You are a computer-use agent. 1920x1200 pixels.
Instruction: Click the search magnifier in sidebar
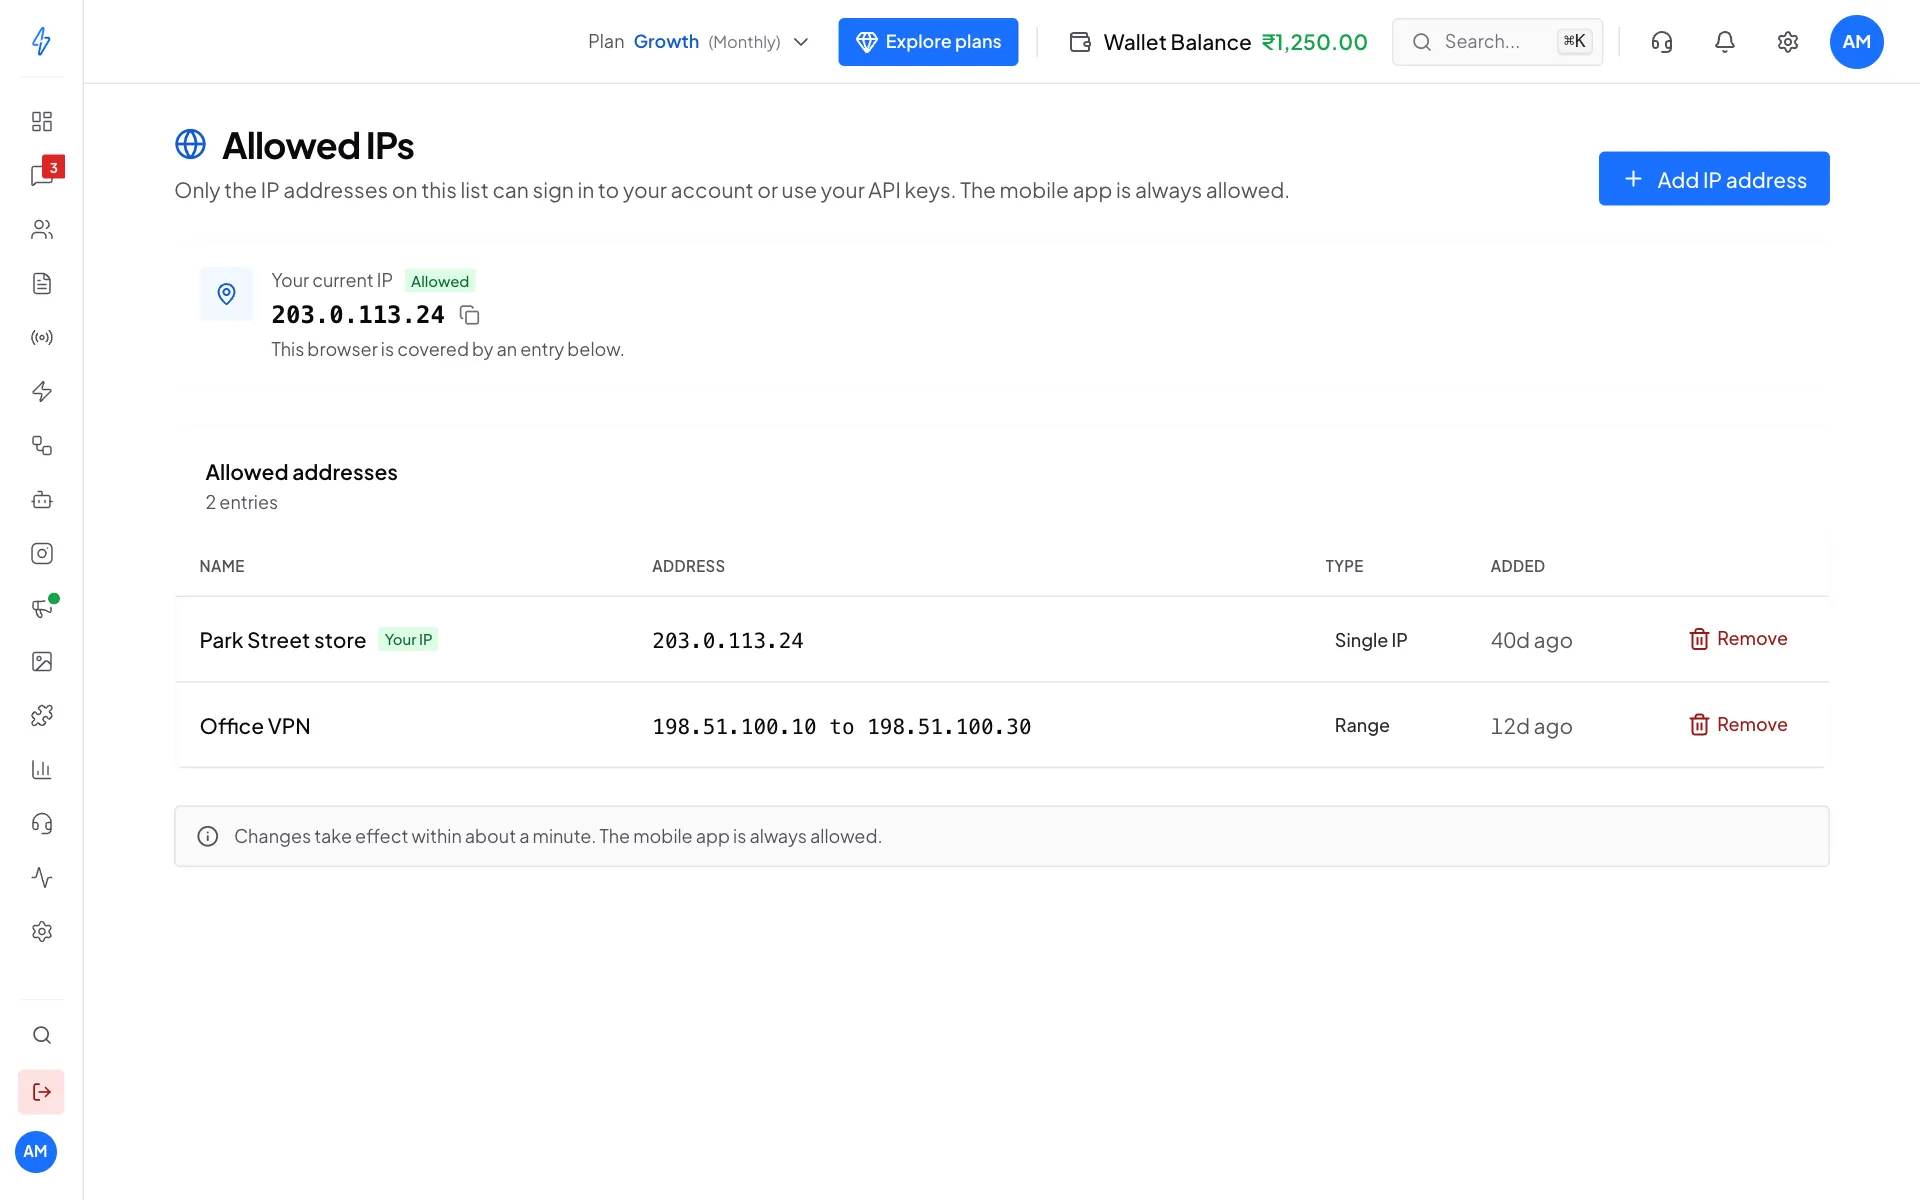pyautogui.click(x=41, y=1035)
